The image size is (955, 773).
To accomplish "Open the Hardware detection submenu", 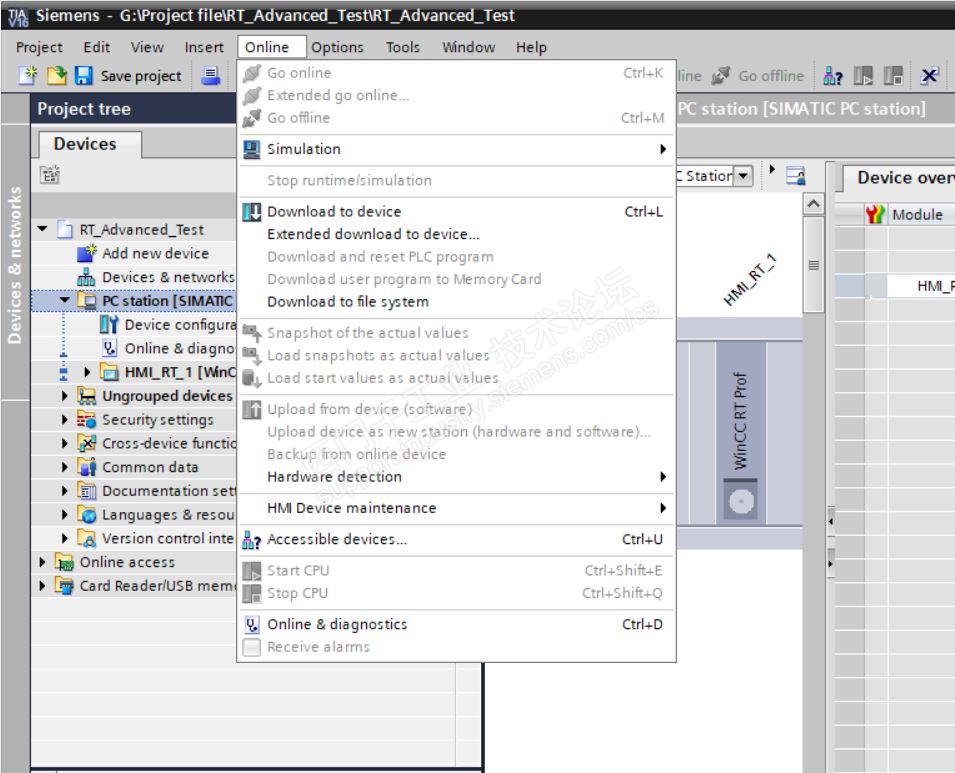I will pyautogui.click(x=456, y=476).
